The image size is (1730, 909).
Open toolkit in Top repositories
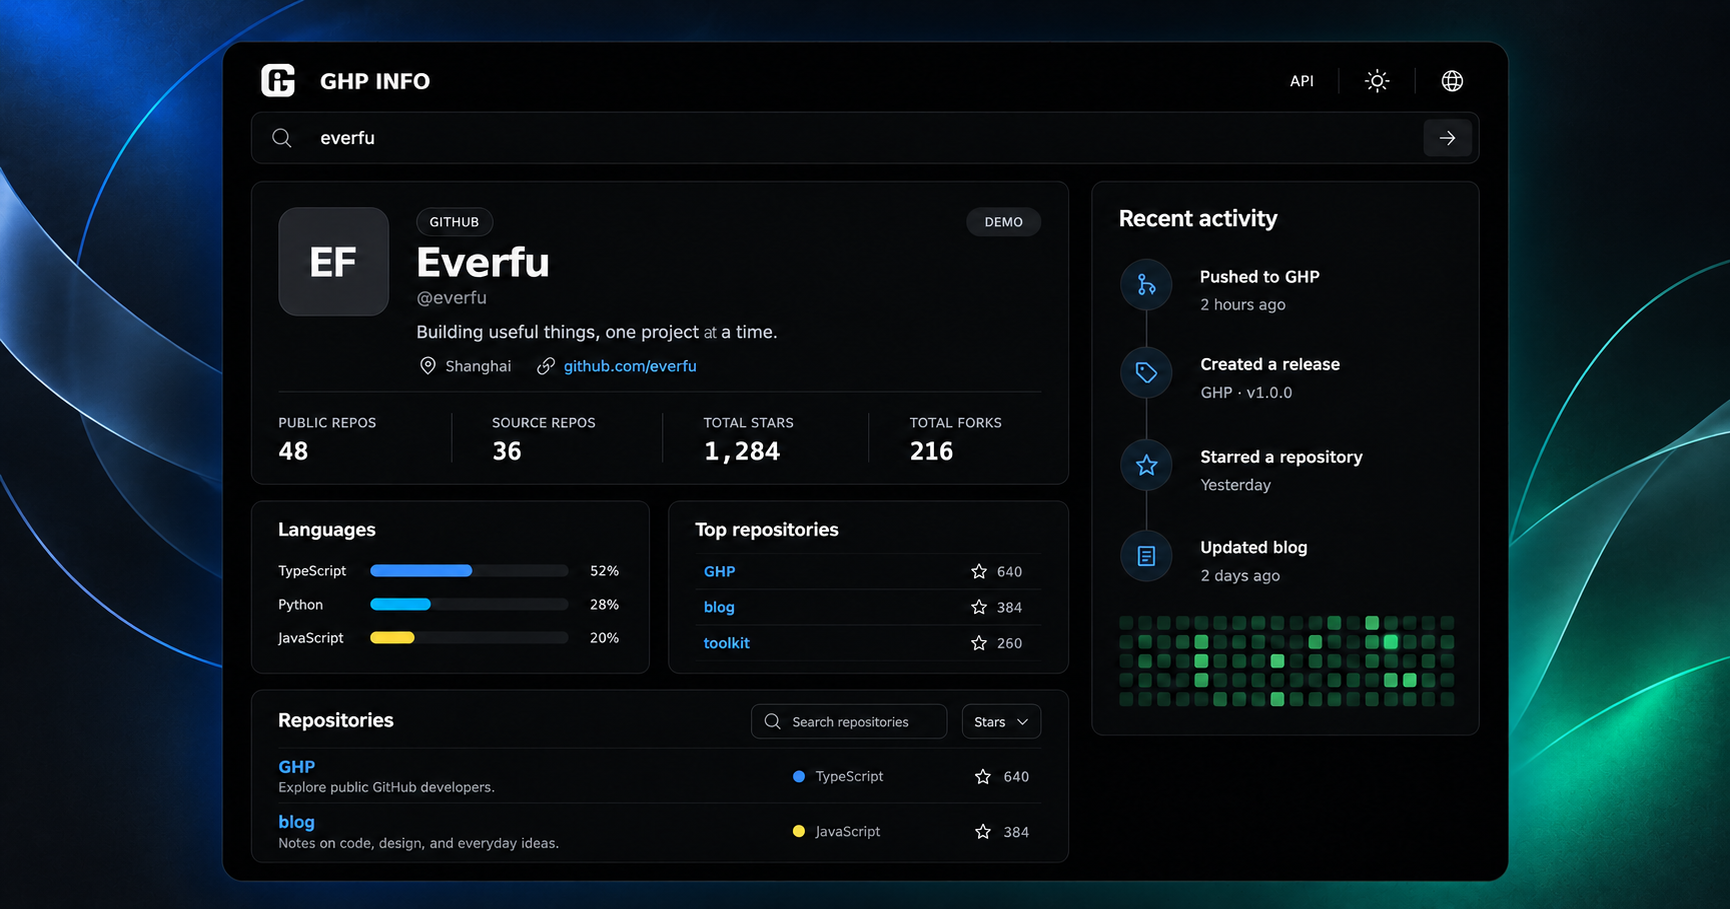(726, 643)
